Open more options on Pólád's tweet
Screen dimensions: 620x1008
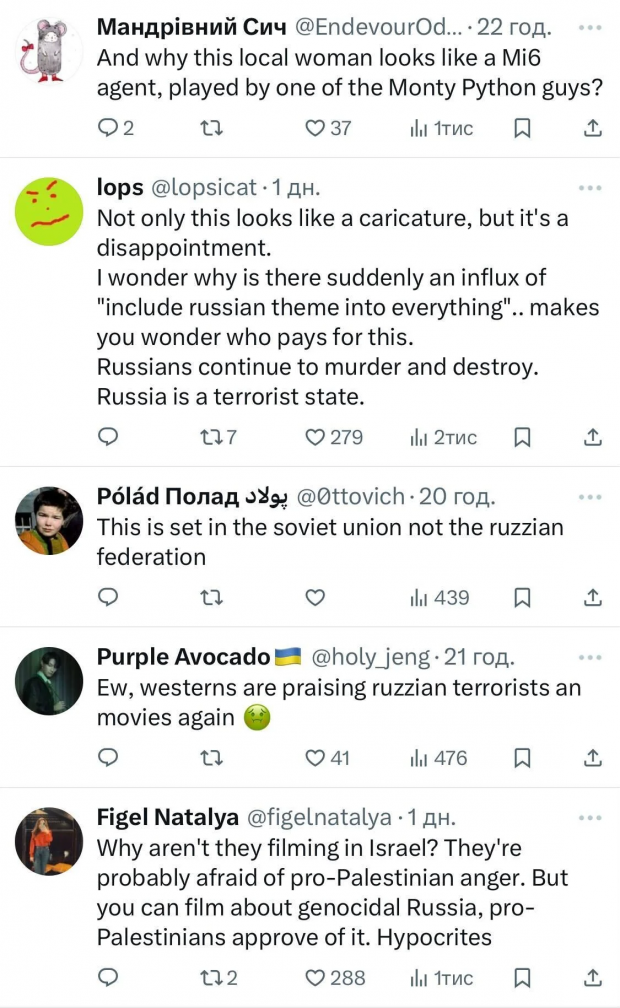click(591, 496)
